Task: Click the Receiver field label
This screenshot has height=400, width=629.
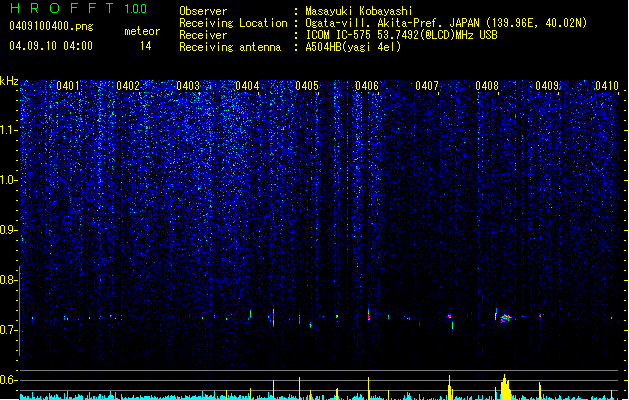Action: tap(203, 35)
